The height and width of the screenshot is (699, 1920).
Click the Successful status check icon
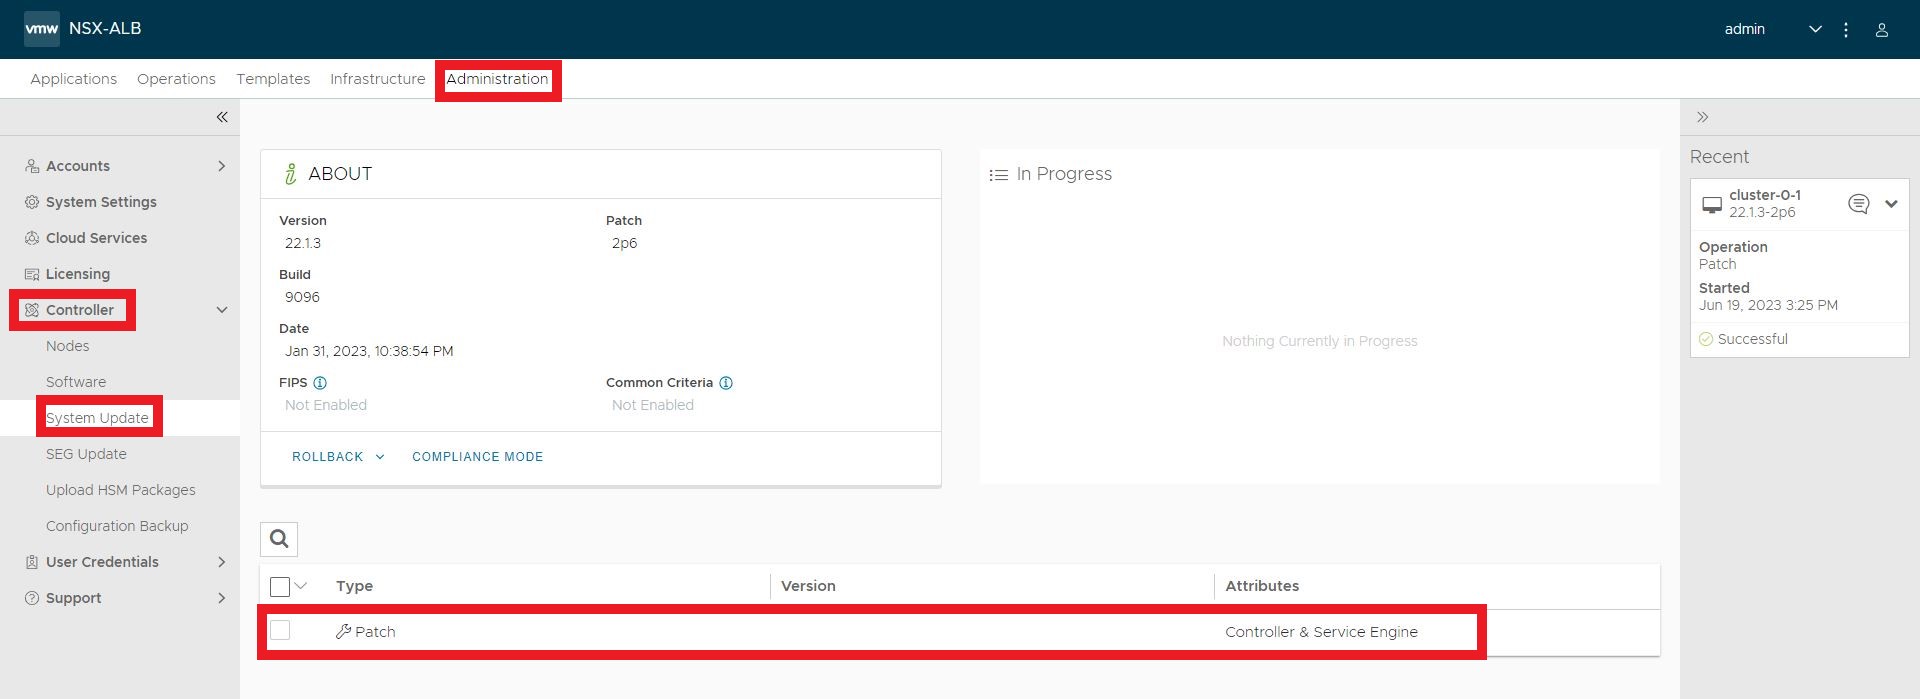click(1706, 339)
